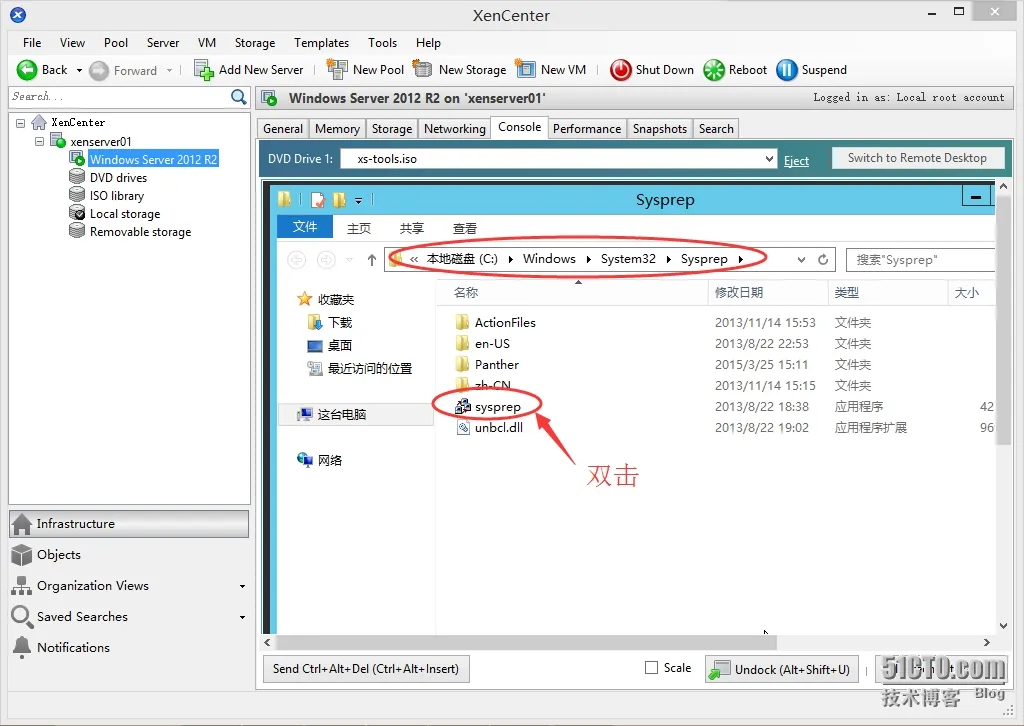Click the console horizontal scrollbar

[x=526, y=642]
